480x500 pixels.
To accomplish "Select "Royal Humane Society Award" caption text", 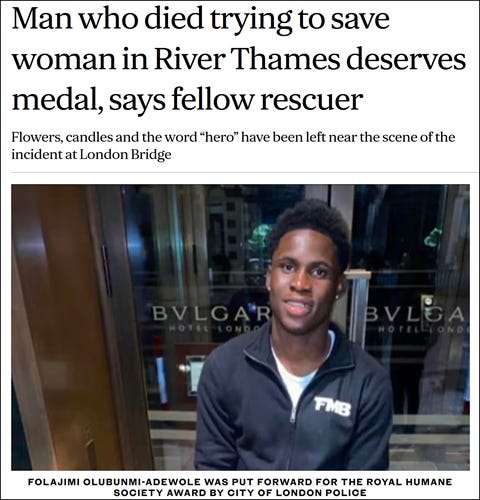I will (x=283, y=487).
